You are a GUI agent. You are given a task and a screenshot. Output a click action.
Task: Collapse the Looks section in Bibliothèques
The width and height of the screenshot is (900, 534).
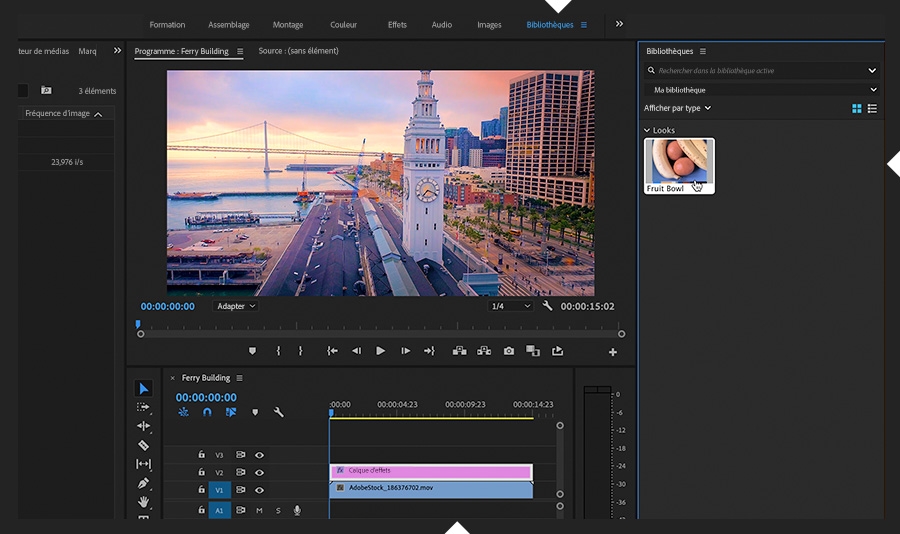point(647,130)
